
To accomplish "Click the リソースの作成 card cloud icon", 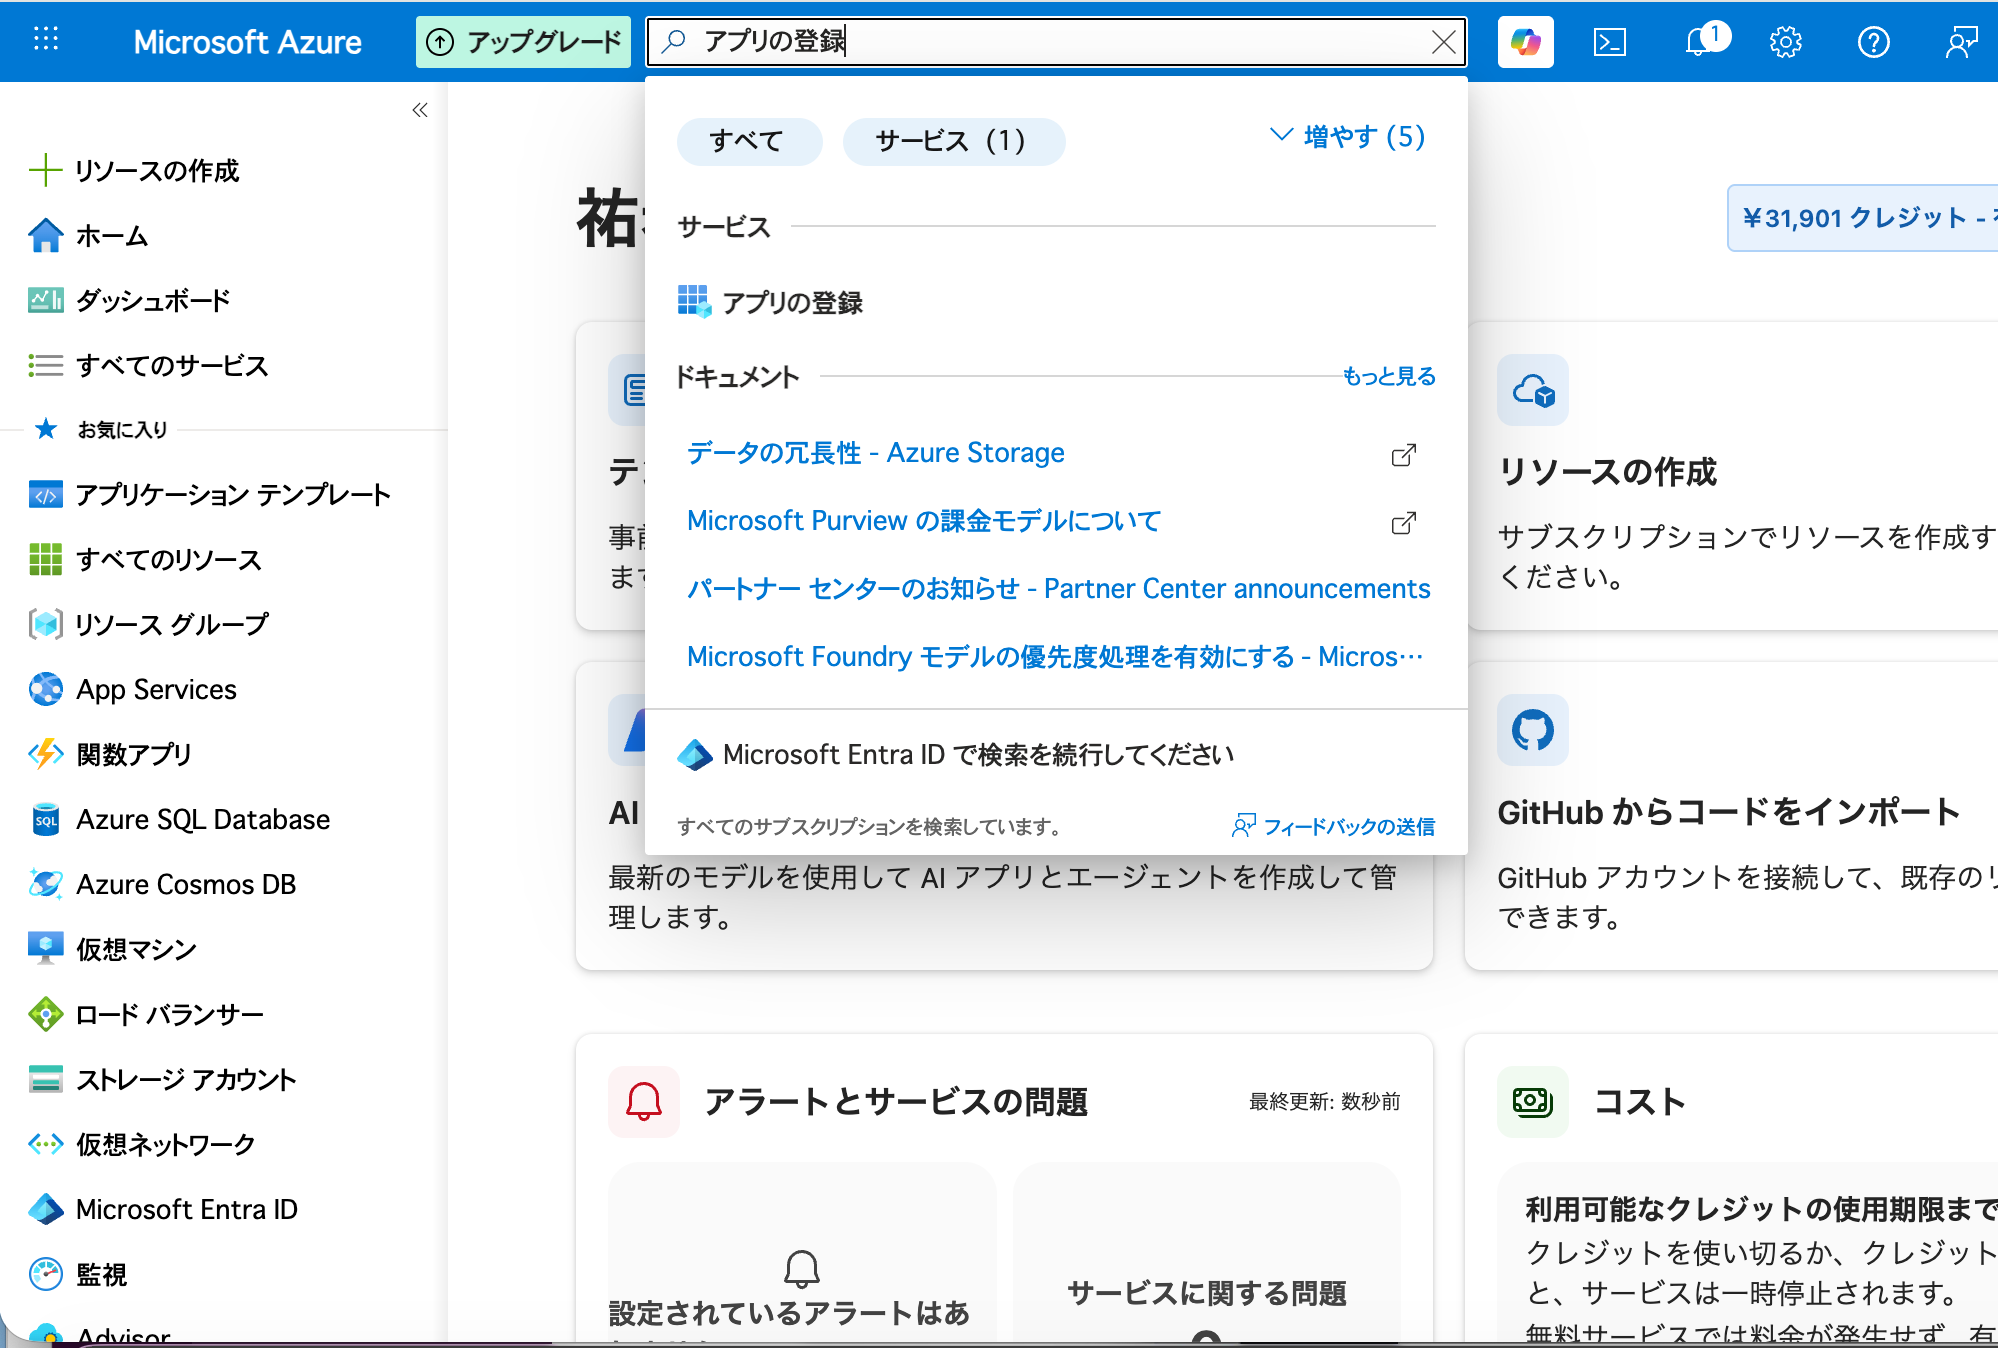I will pos(1533,390).
